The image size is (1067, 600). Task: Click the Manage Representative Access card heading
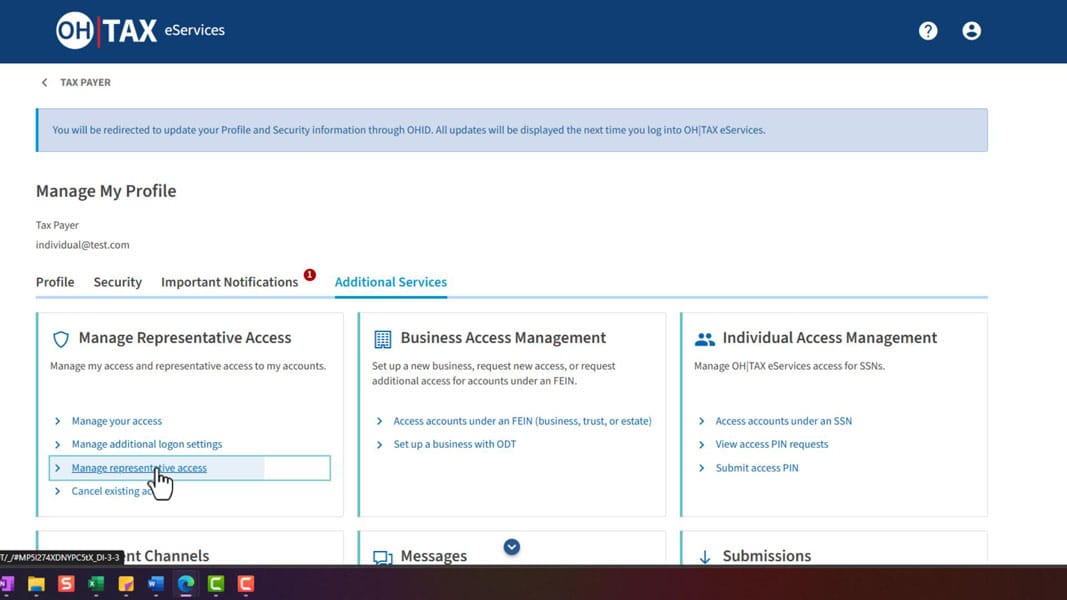pos(184,338)
